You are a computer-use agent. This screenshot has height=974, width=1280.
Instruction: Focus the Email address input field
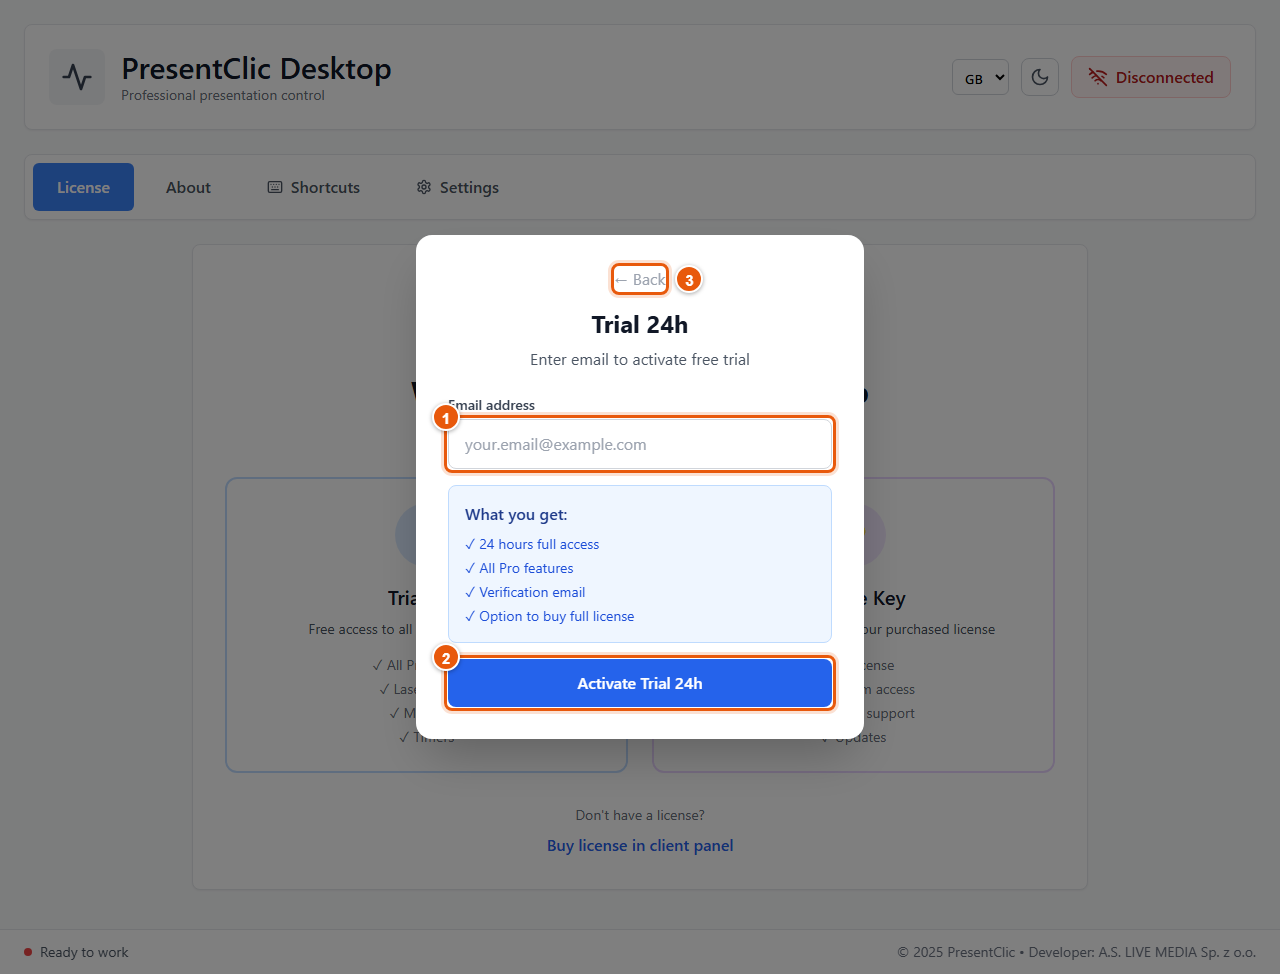pyautogui.click(x=640, y=444)
